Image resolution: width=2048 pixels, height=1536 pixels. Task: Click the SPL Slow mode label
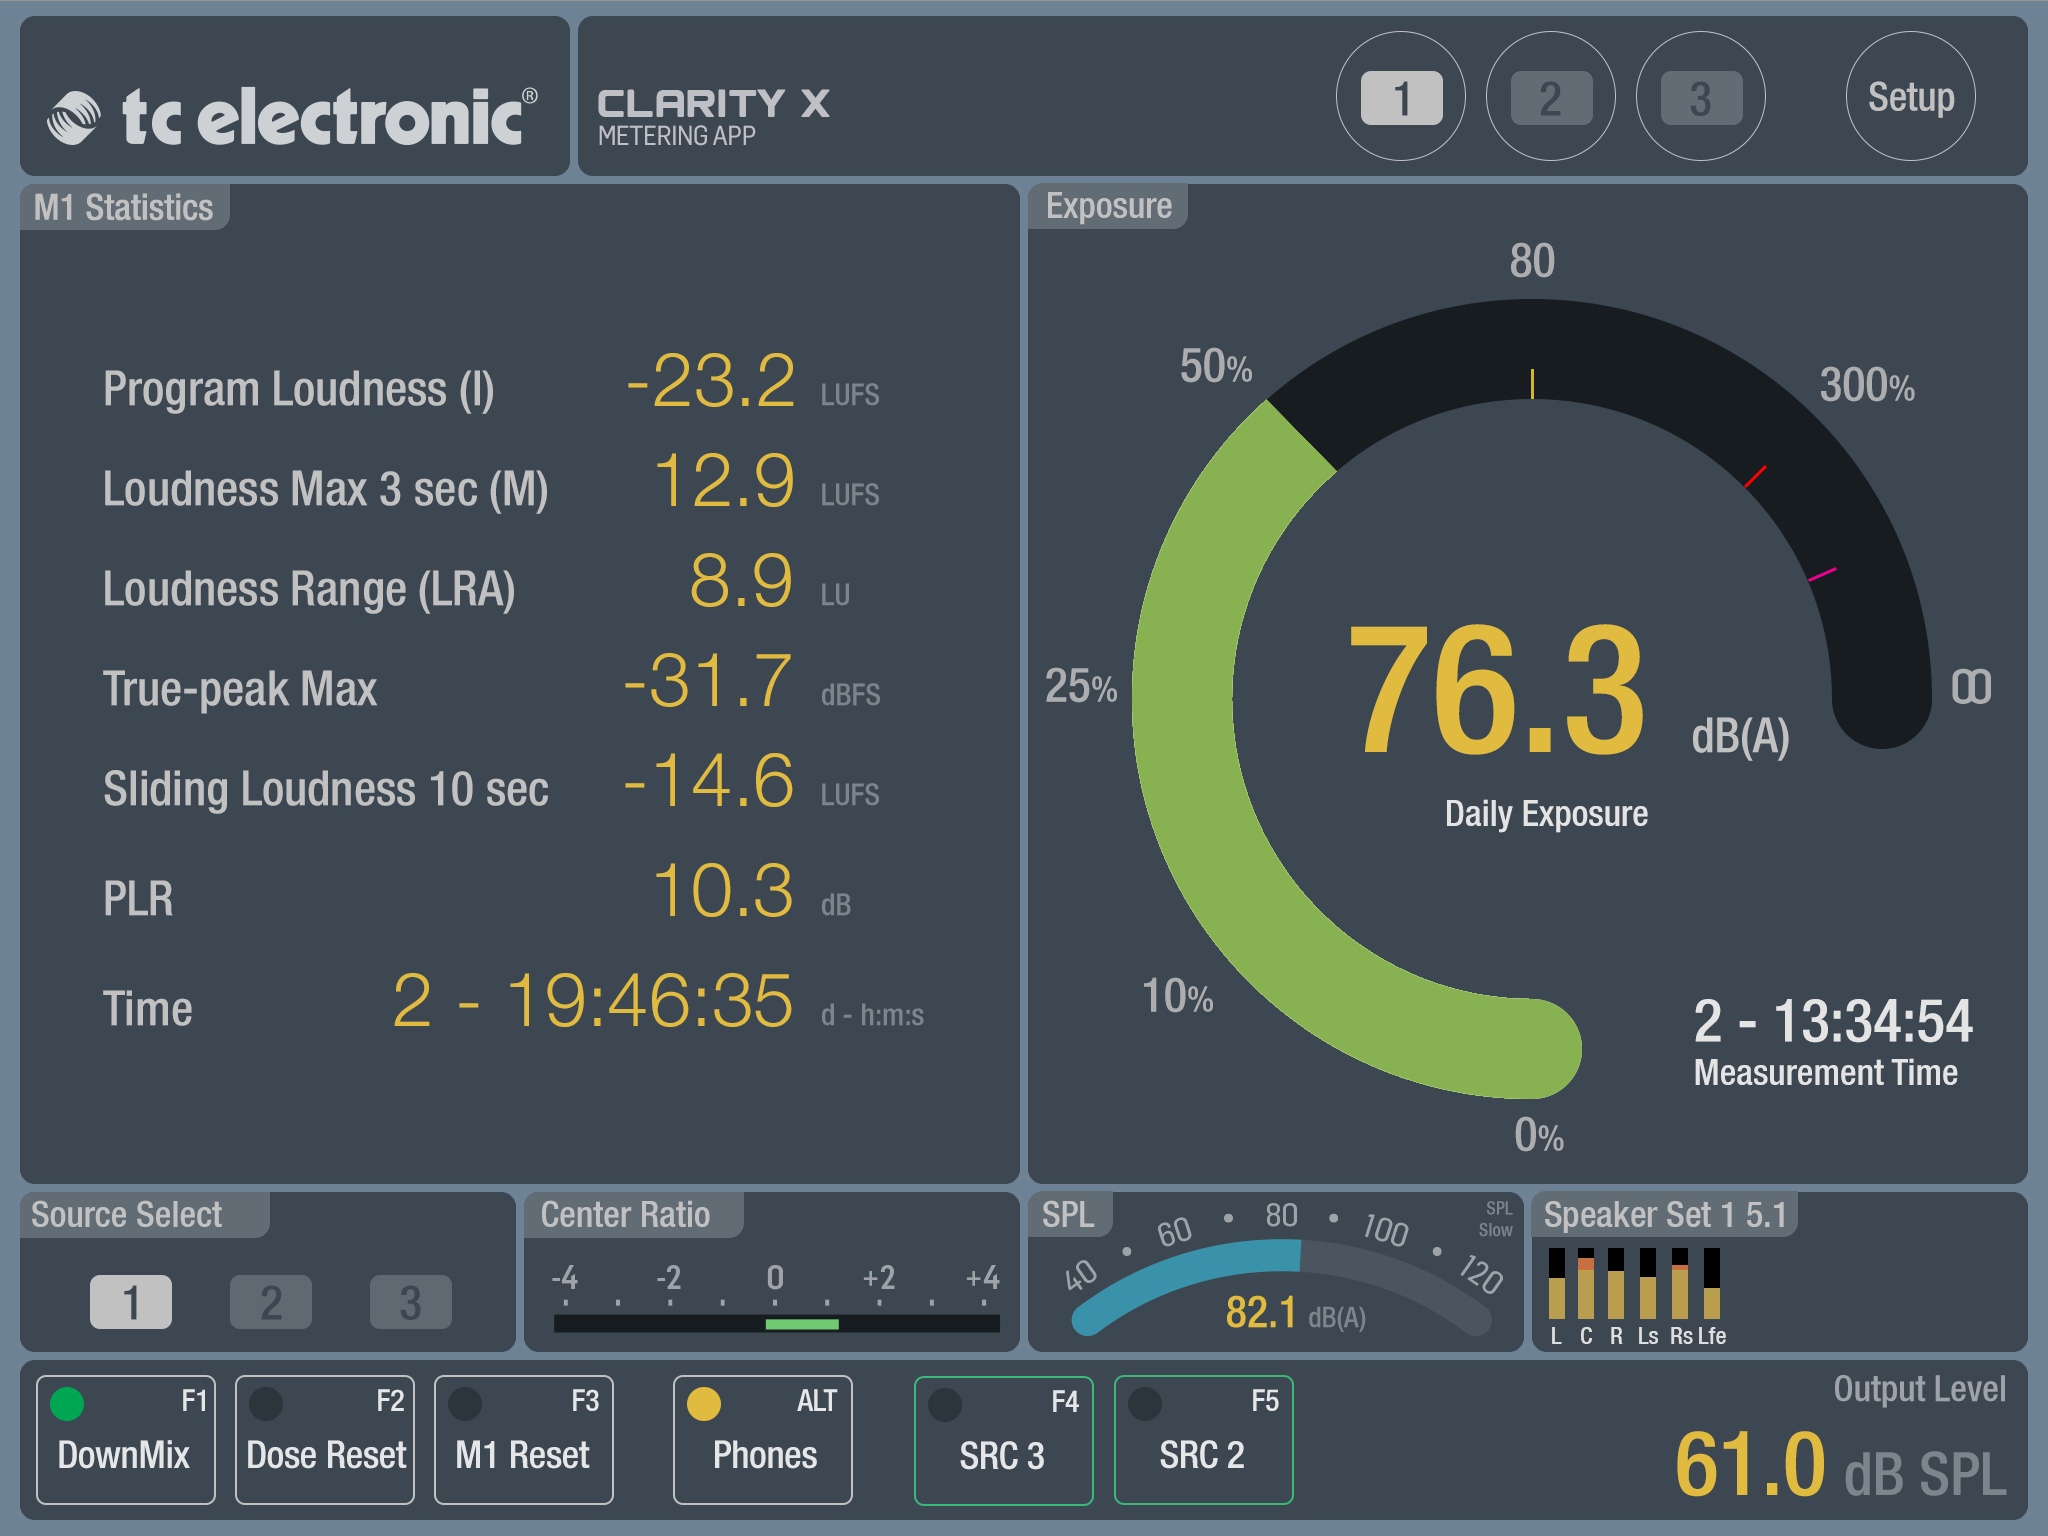[x=1495, y=1220]
